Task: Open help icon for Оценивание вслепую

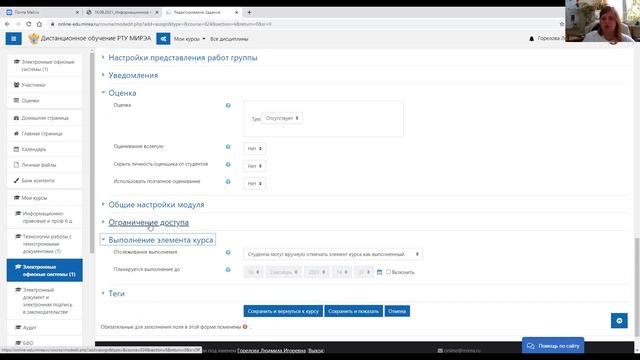Action: tap(228, 147)
